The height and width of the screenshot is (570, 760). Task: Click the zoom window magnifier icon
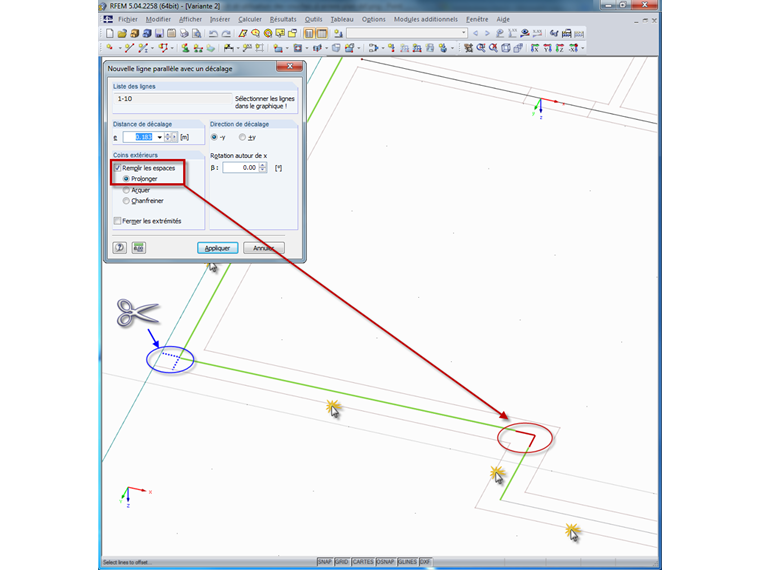(x=481, y=48)
